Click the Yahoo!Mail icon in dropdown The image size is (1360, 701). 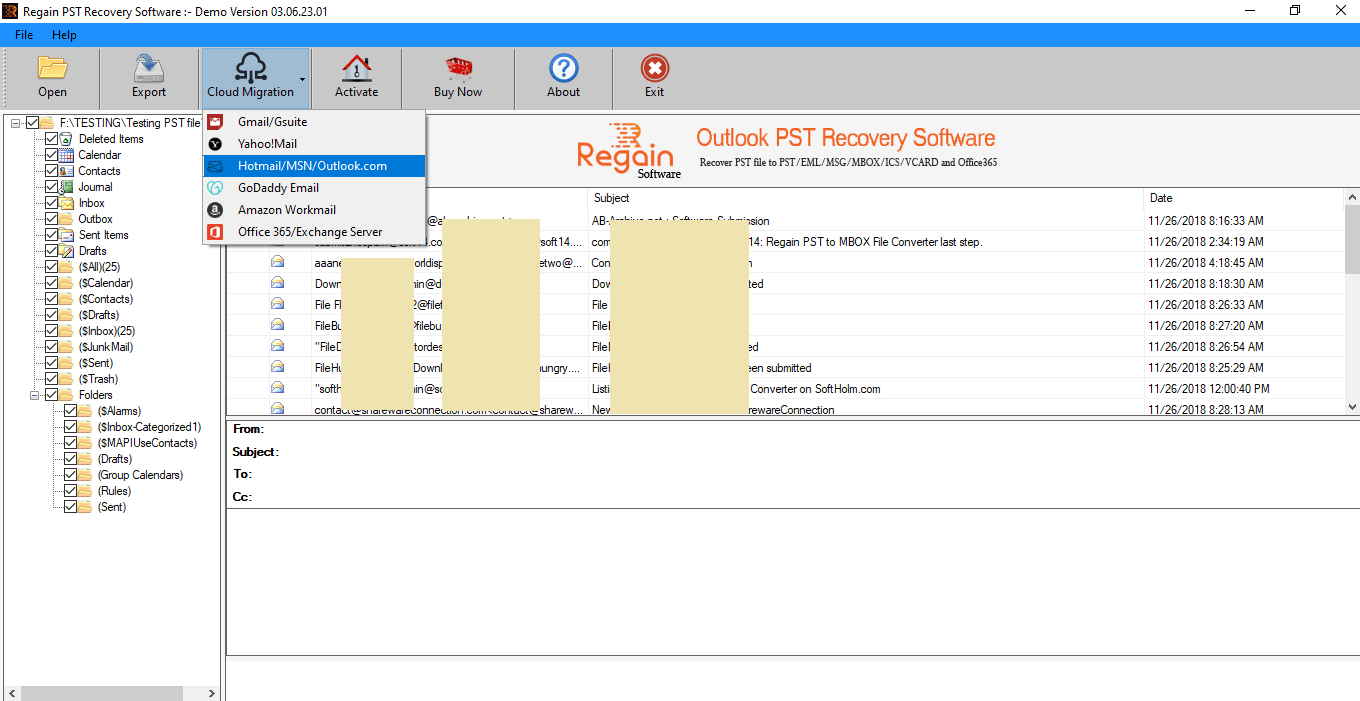tap(215, 144)
